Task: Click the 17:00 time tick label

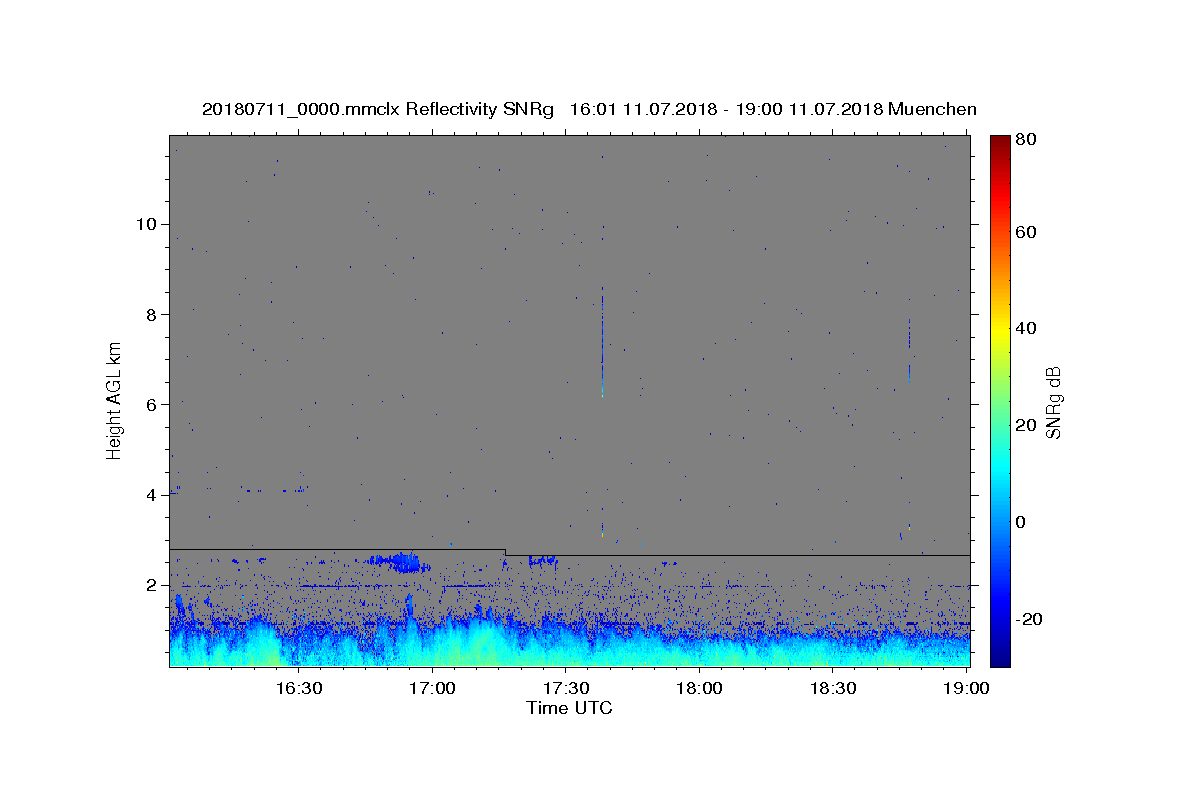Action: (432, 688)
